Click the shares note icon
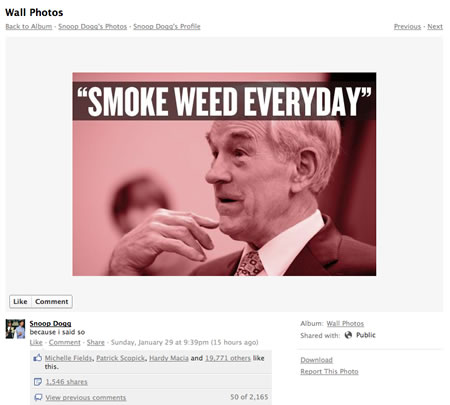Screen dimensions: 450x405 pyautogui.click(x=38, y=382)
